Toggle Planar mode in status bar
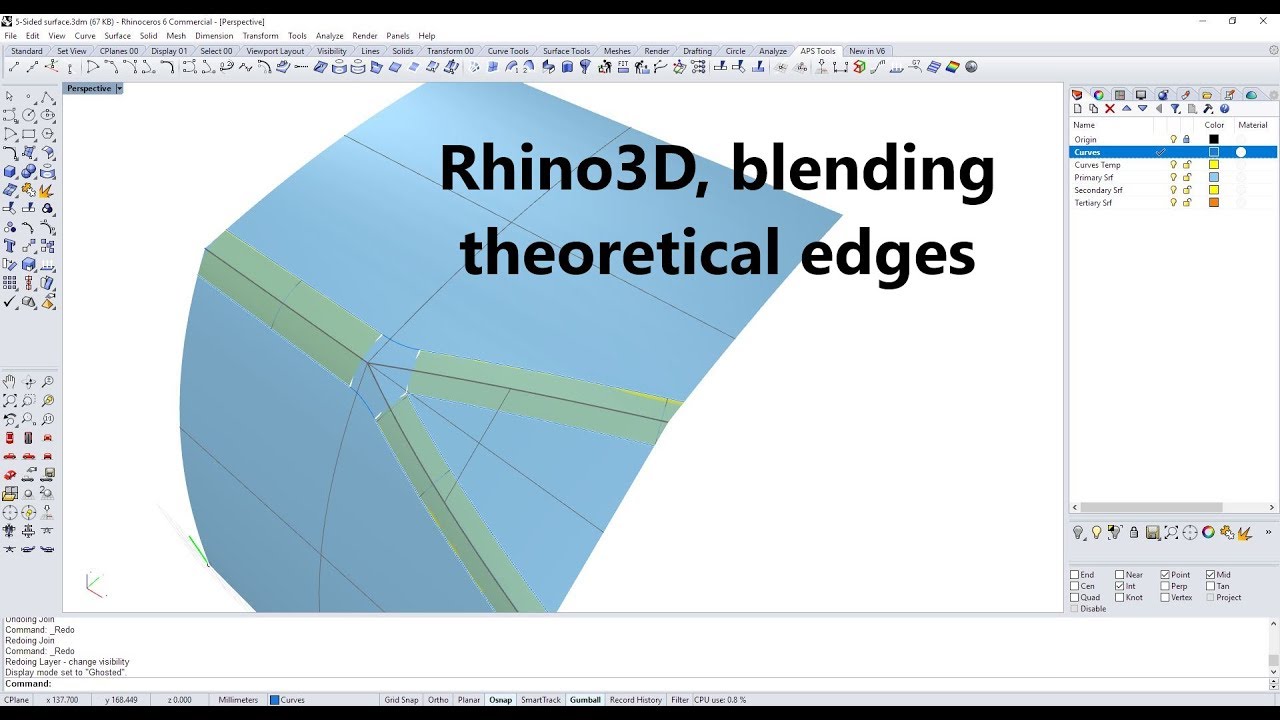This screenshot has width=1280, height=720. click(468, 700)
